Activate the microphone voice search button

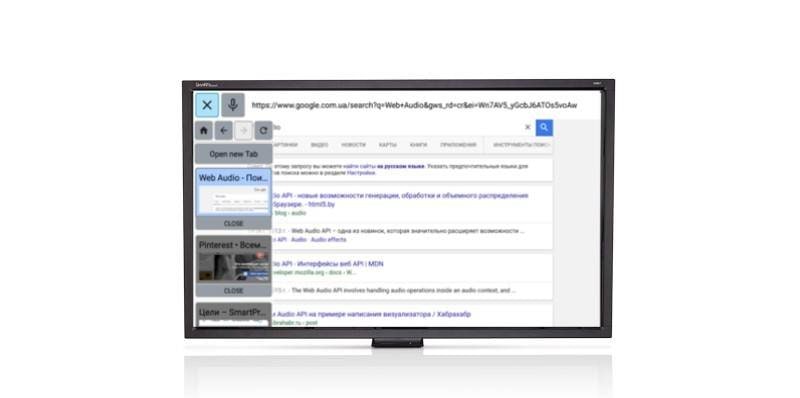pyautogui.click(x=233, y=105)
